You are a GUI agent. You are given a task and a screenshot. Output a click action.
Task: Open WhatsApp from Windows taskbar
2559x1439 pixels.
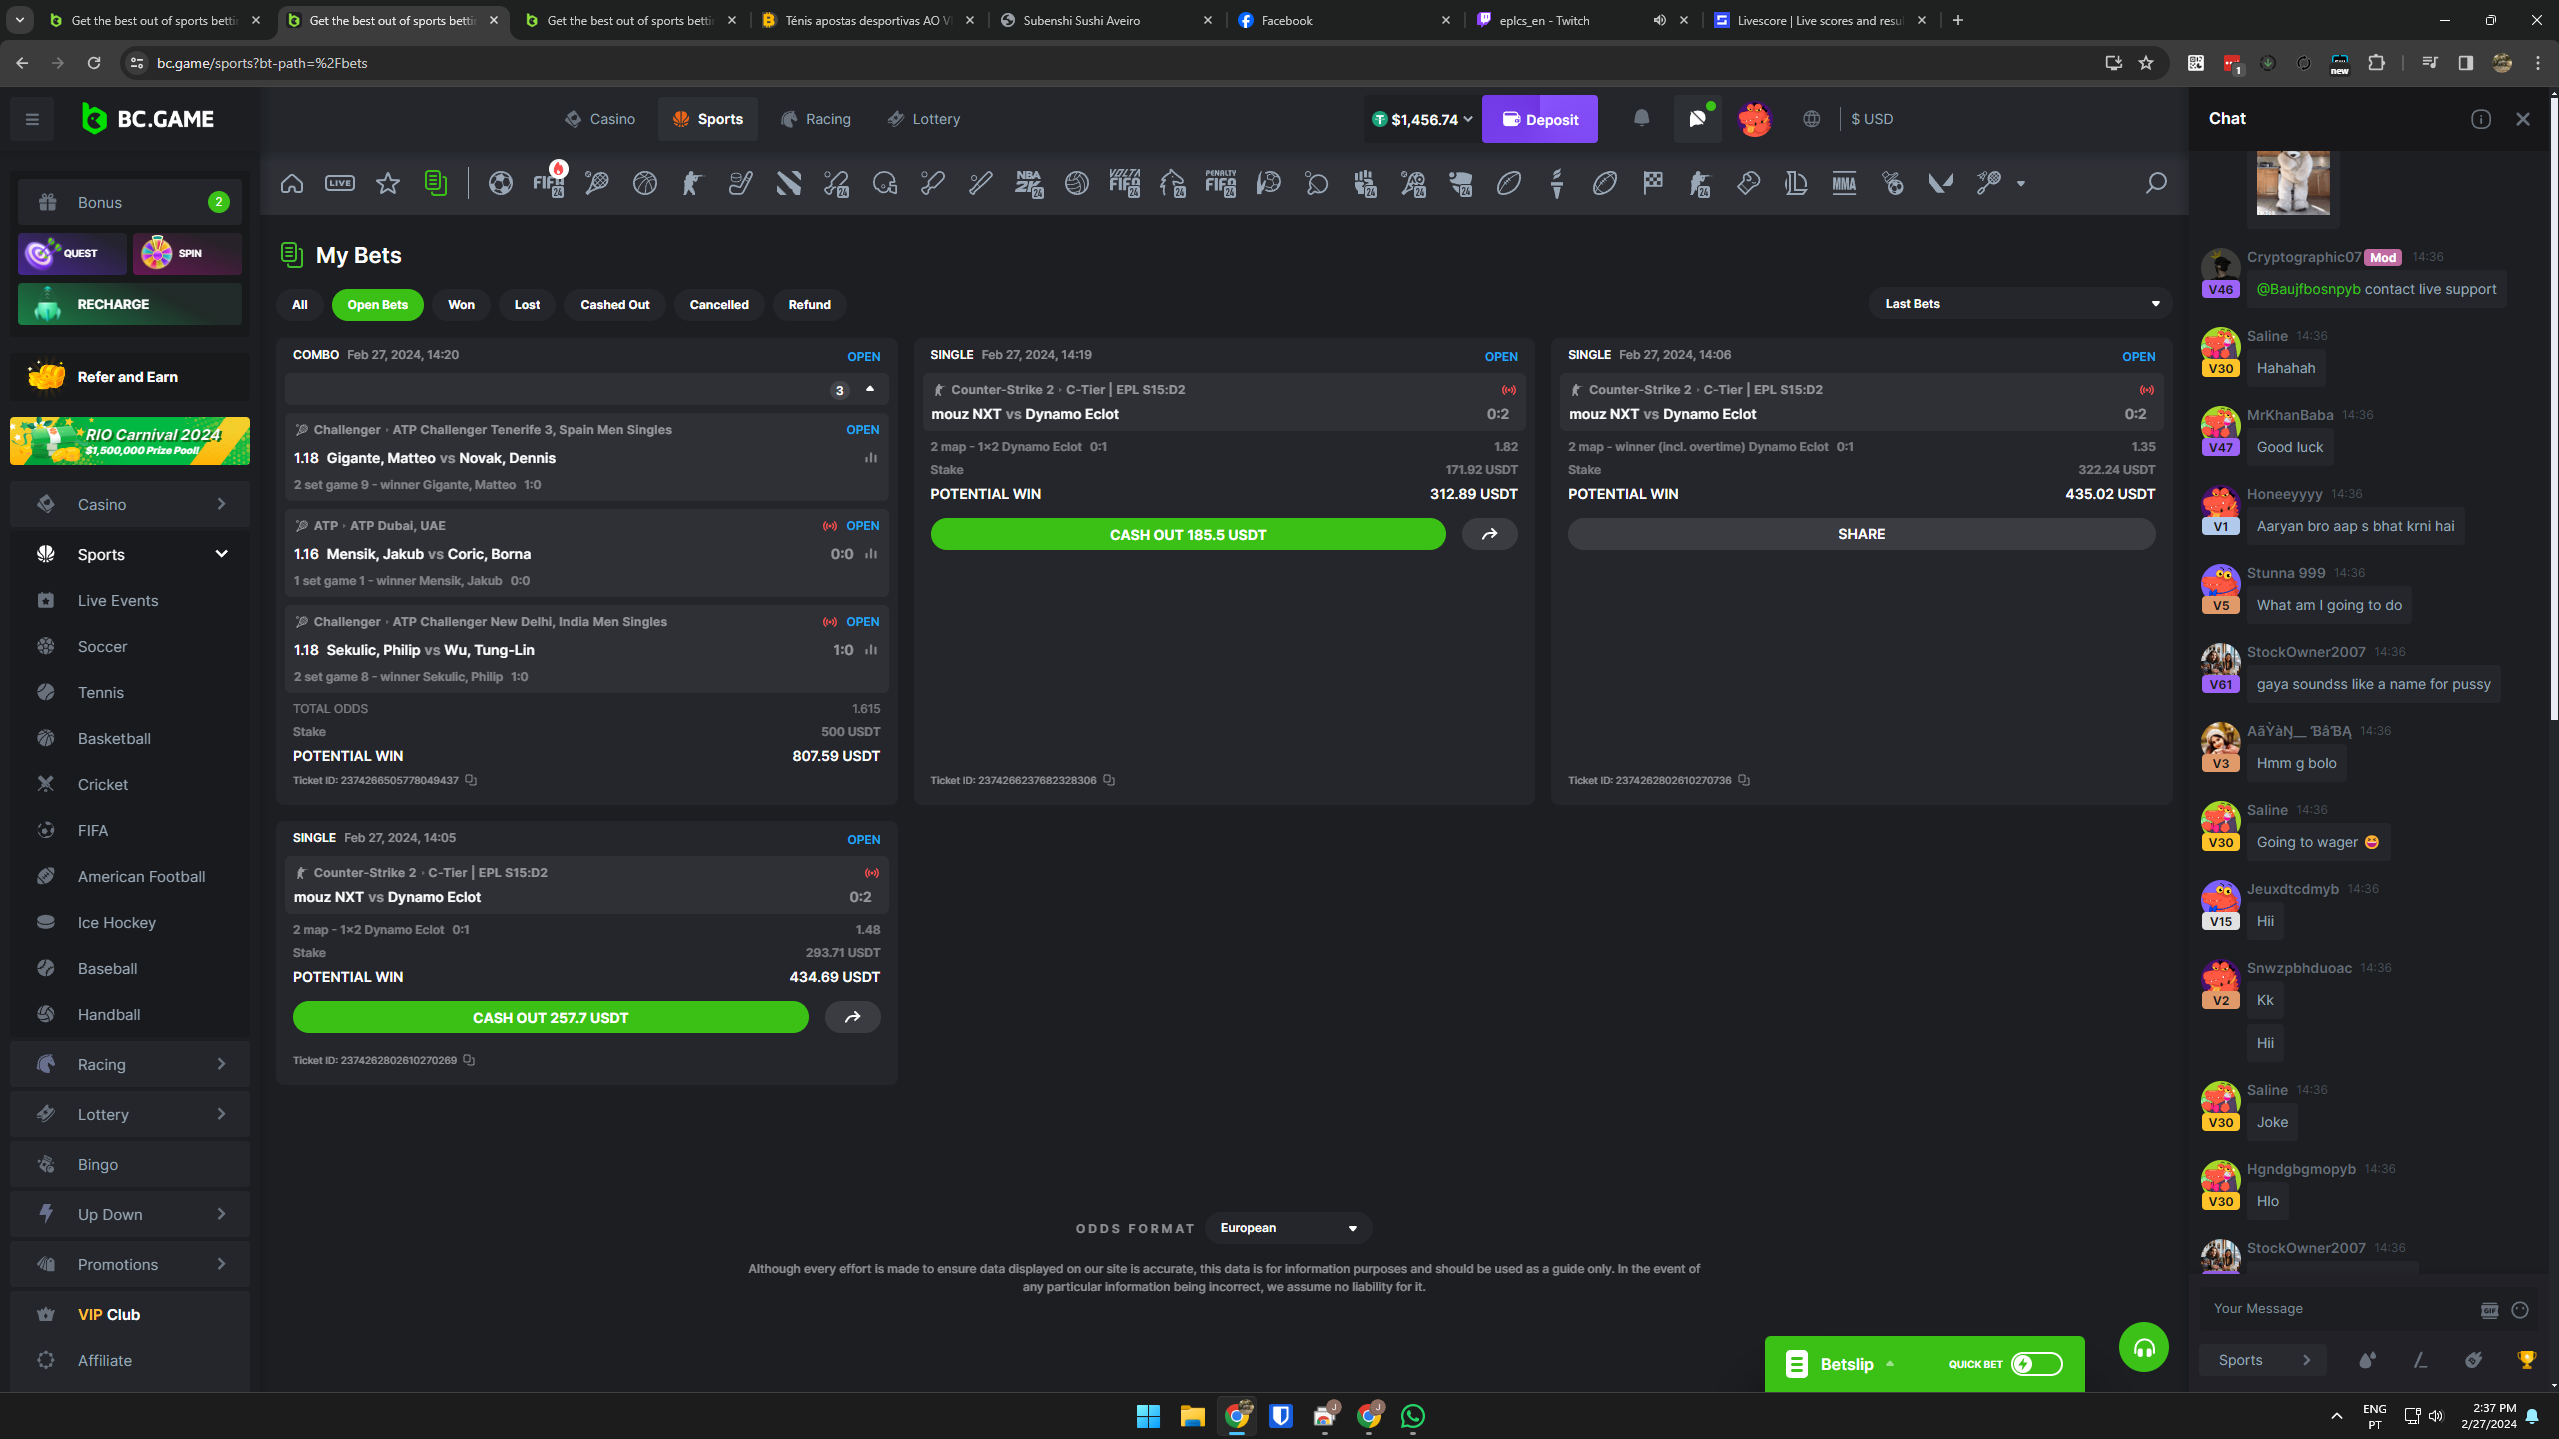(x=1412, y=1416)
